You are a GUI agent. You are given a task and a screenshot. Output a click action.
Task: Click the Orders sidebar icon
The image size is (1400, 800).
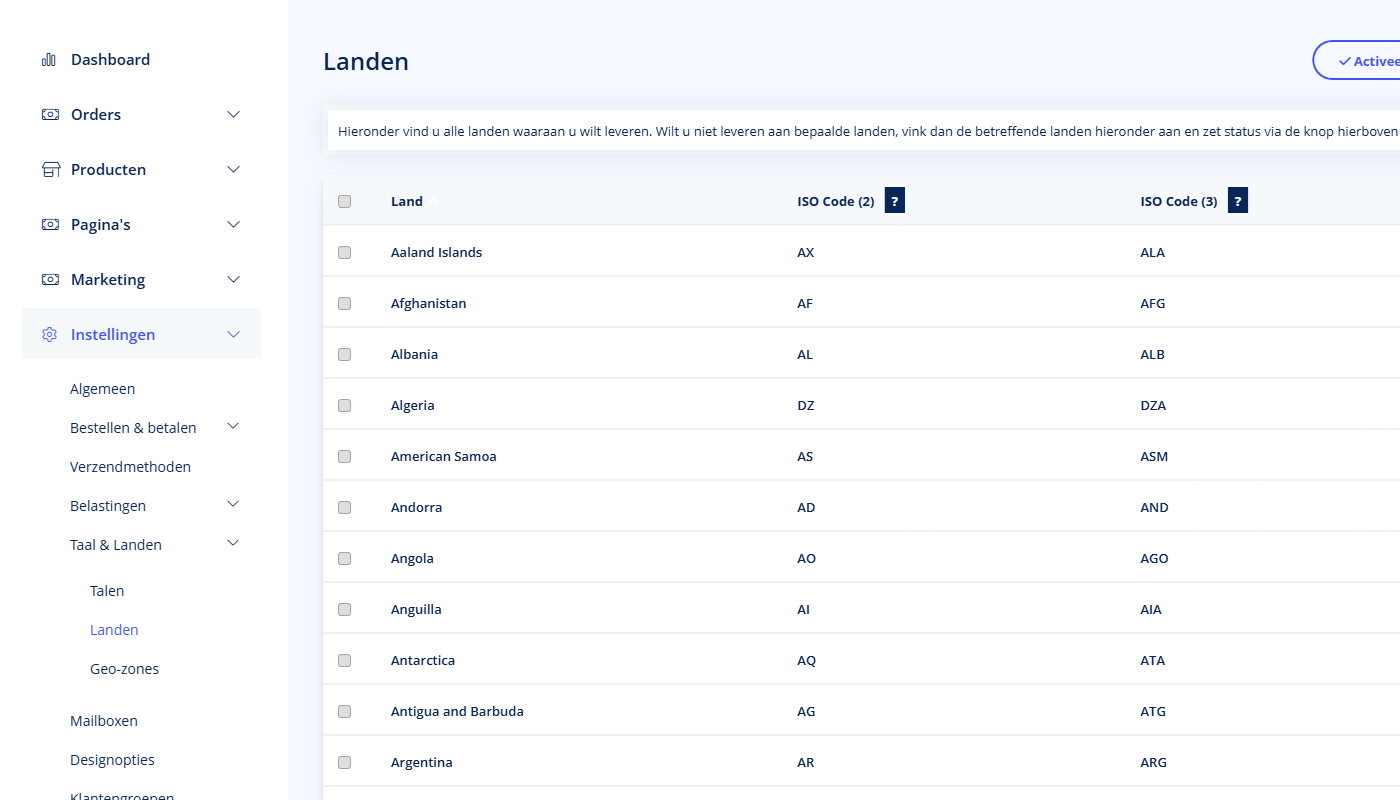point(49,114)
